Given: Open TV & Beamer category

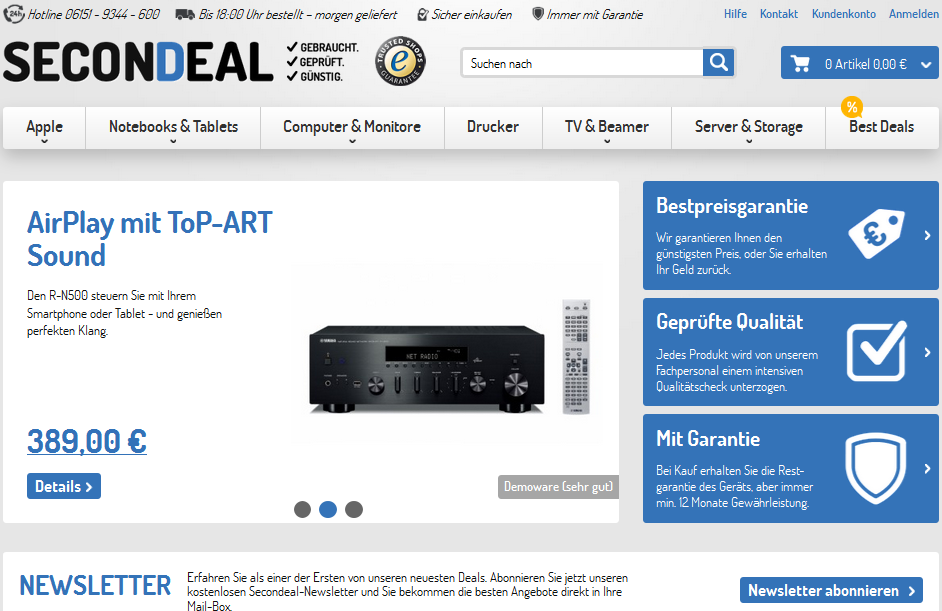Looking at the screenshot, I should click(x=607, y=127).
